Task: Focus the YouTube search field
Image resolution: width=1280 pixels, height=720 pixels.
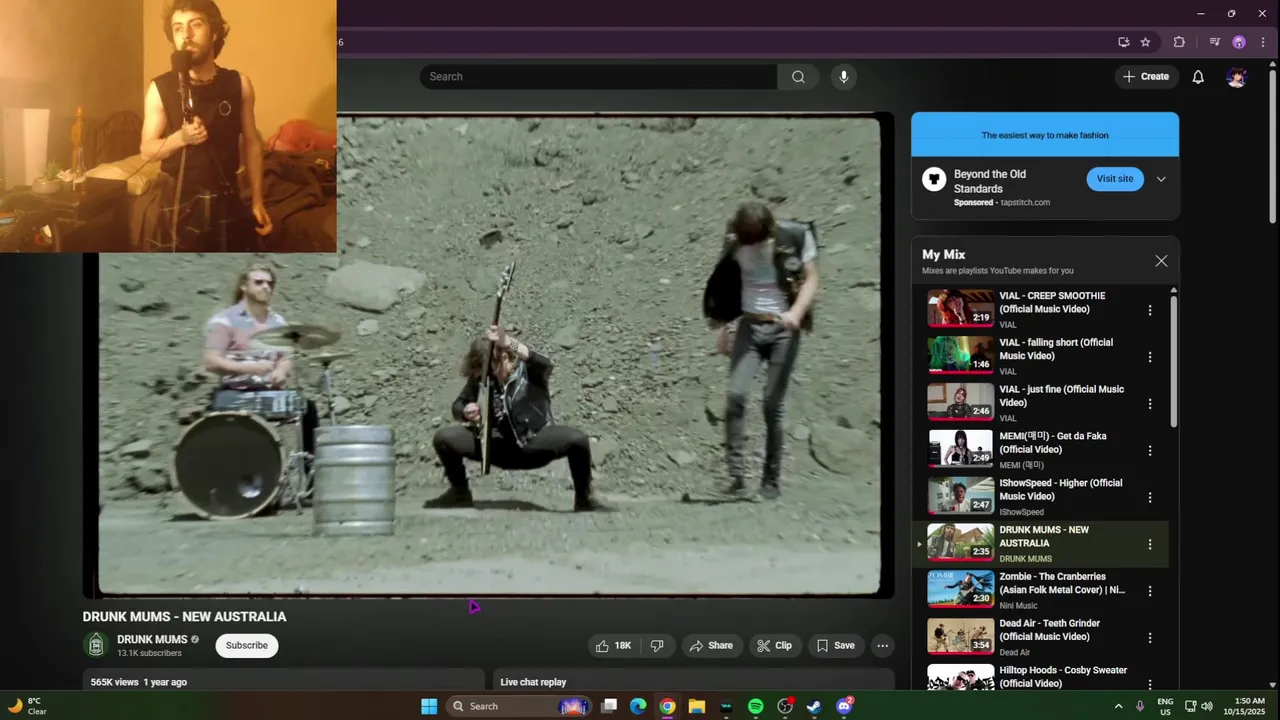Action: 598,77
